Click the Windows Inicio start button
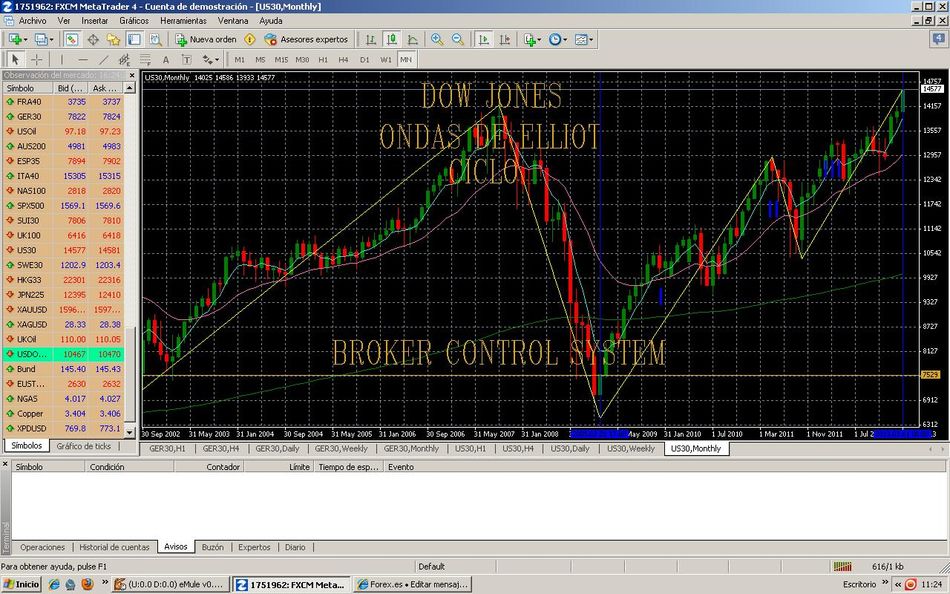The width and height of the screenshot is (950, 594). [21, 584]
